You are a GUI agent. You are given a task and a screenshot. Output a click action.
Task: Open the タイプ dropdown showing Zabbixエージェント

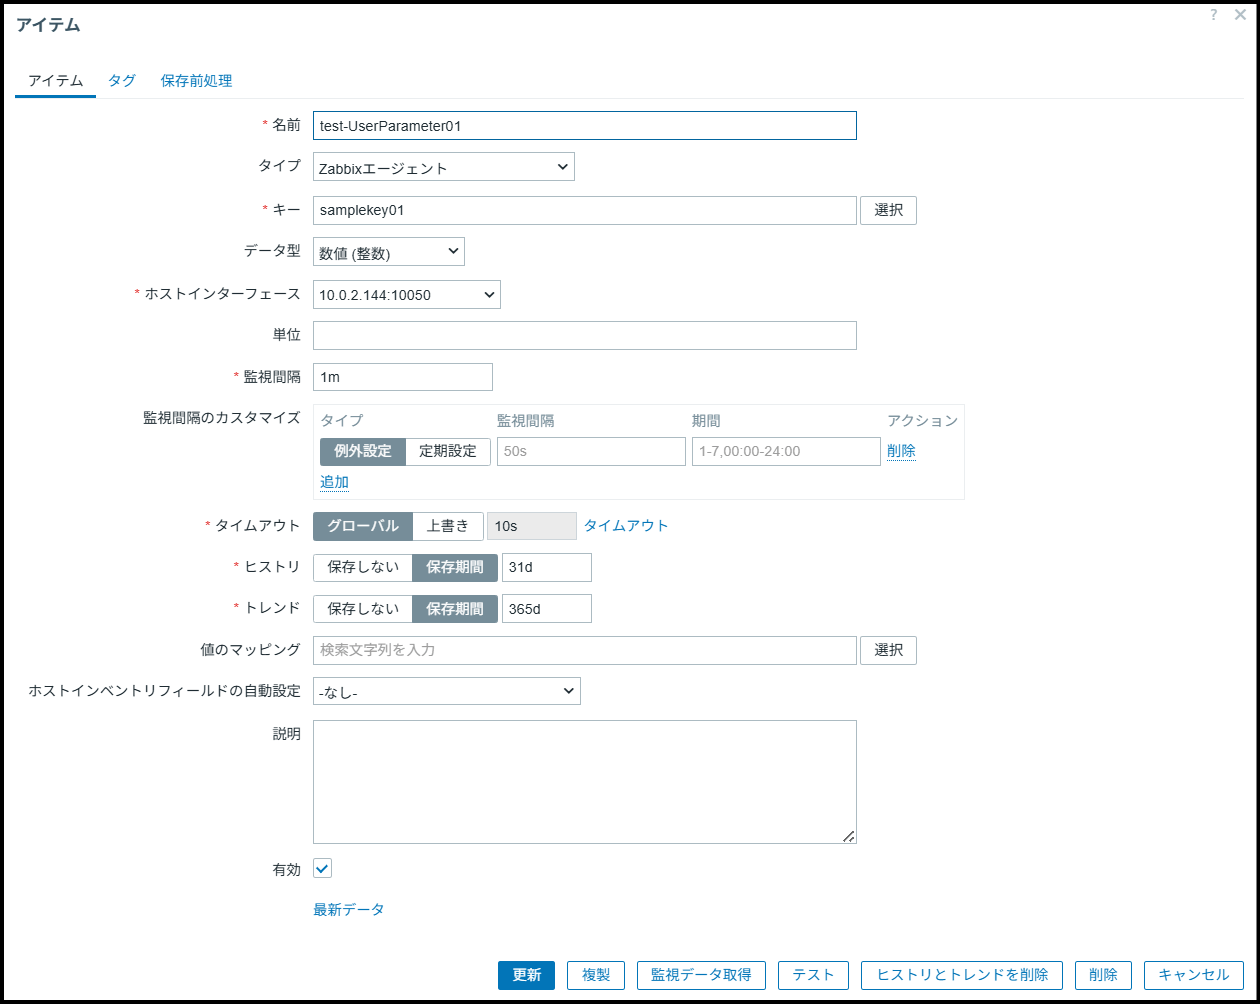pos(443,168)
